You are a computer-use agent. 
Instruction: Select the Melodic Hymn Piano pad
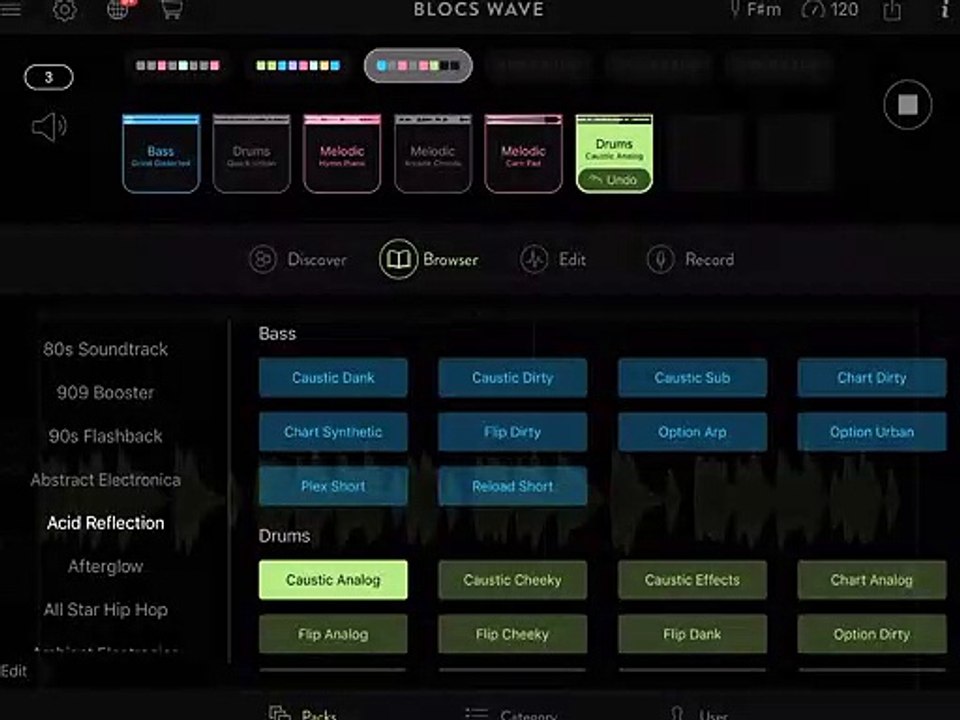tap(342, 154)
